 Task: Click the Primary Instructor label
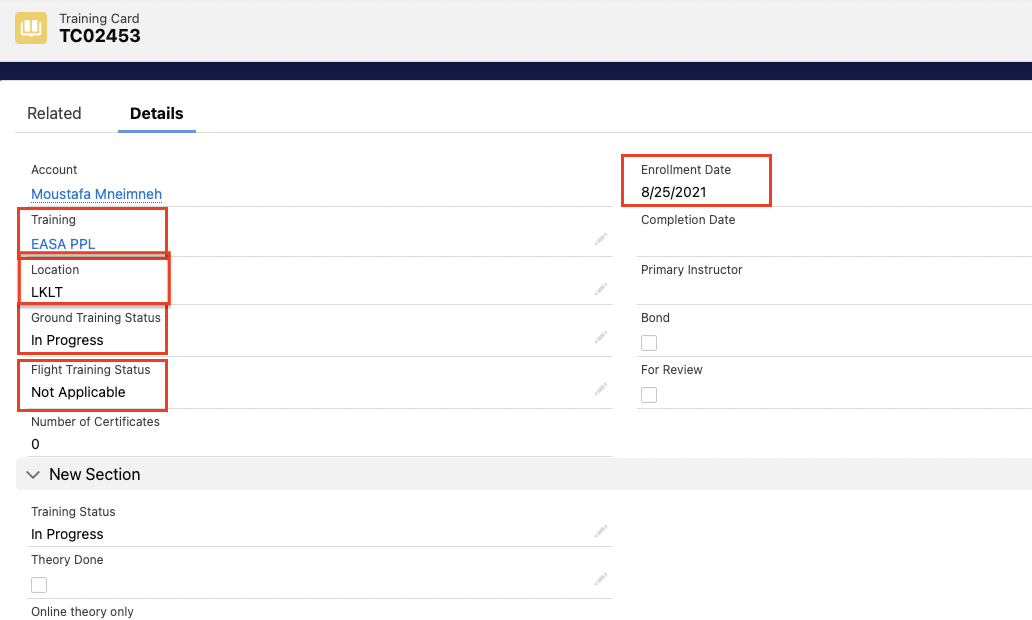coord(692,270)
